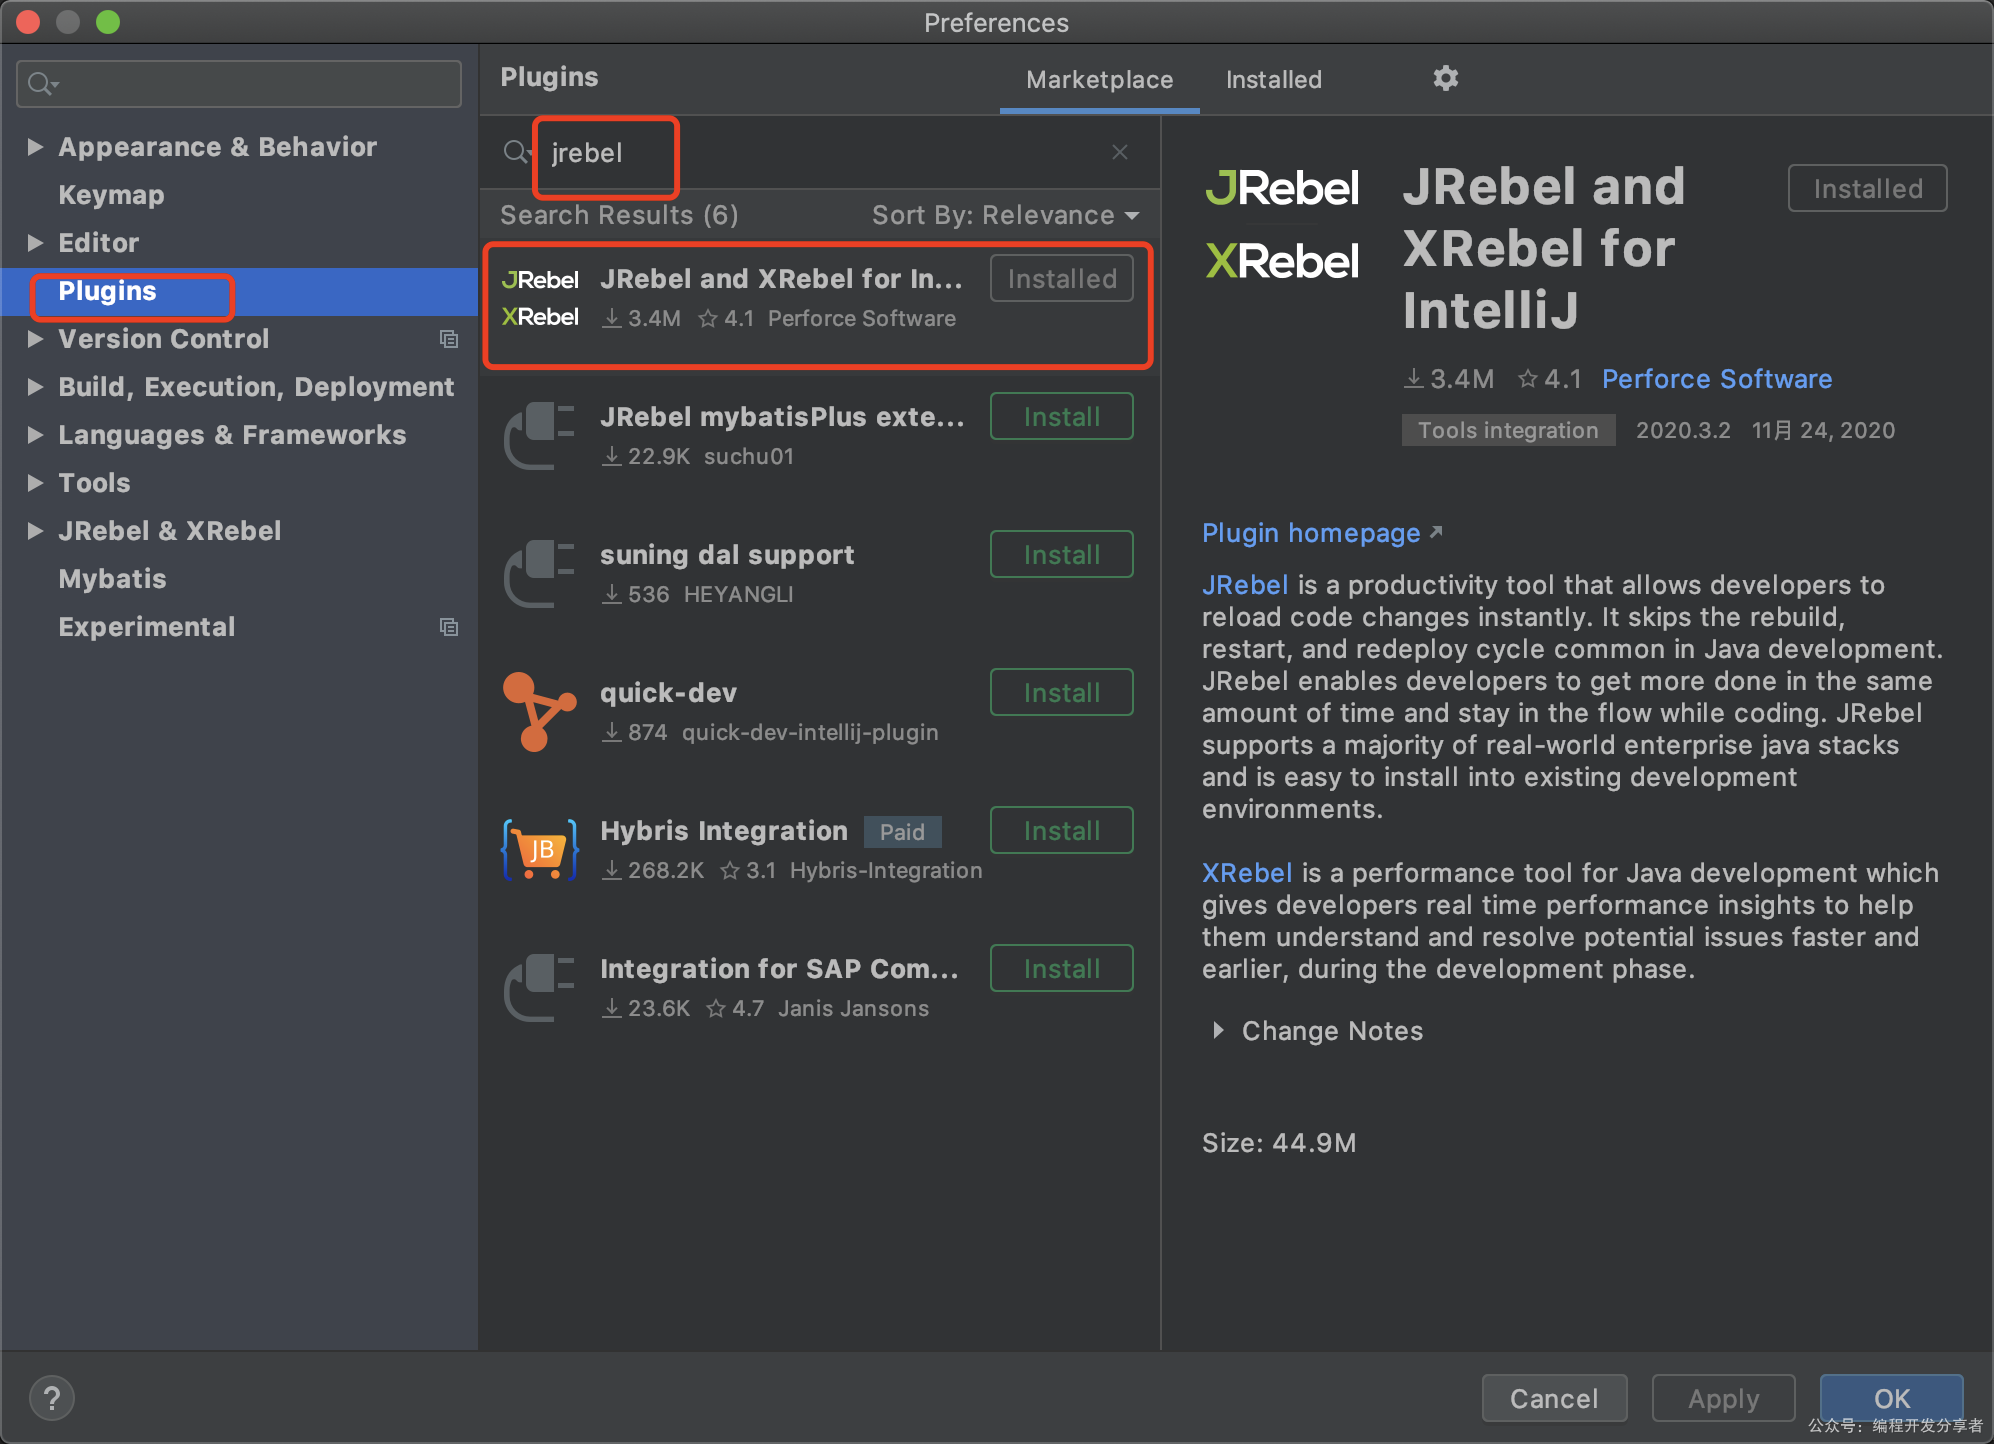Screen dimensions: 1994x1444
Task: Select the quick-dev plugin row title
Action: tap(668, 693)
